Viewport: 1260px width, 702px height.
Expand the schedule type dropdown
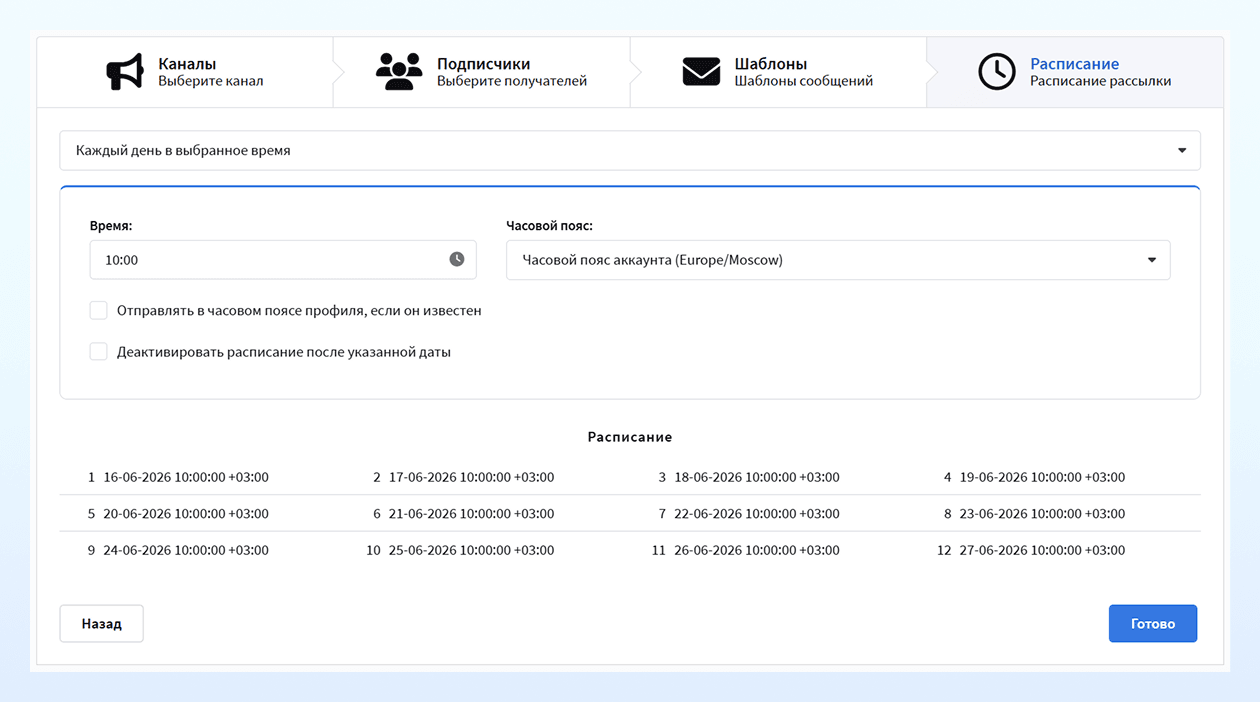click(630, 150)
